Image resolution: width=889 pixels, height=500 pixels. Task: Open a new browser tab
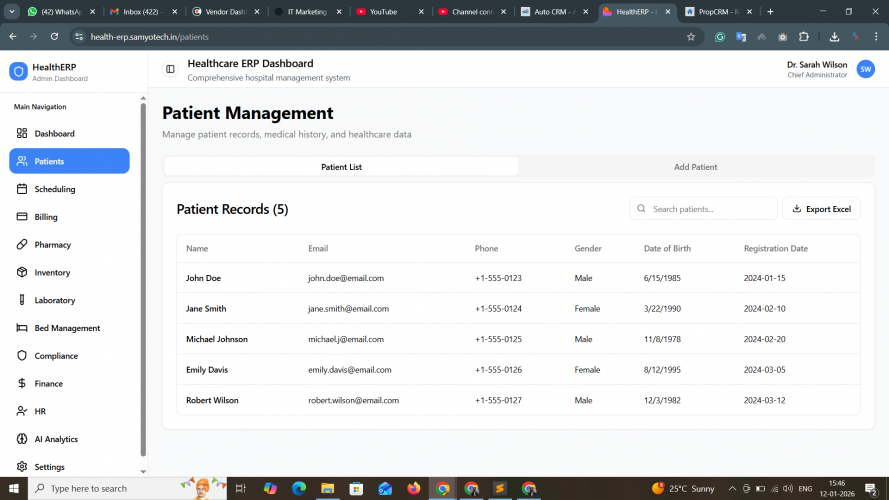tap(770, 11)
